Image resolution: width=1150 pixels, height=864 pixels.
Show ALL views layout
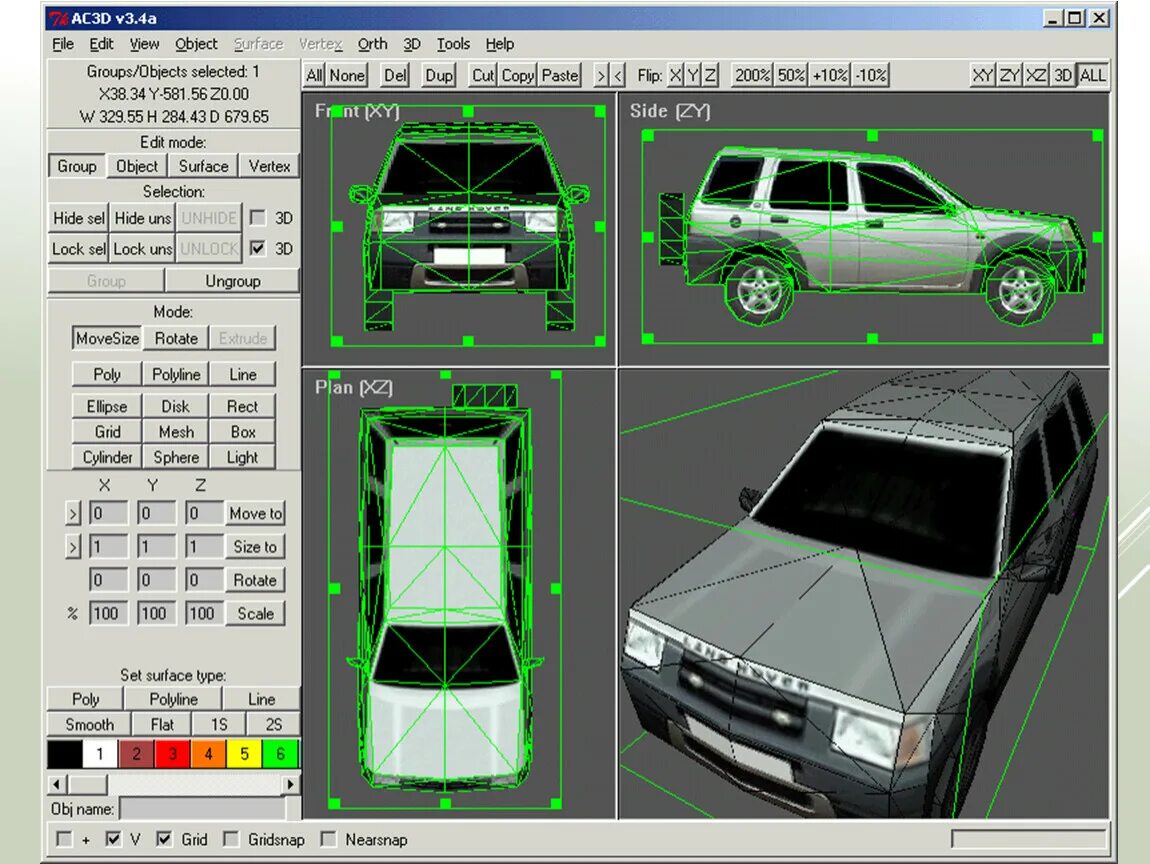click(x=1092, y=75)
